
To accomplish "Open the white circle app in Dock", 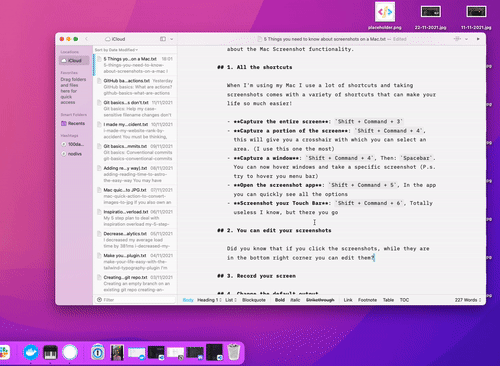I will (70, 352).
